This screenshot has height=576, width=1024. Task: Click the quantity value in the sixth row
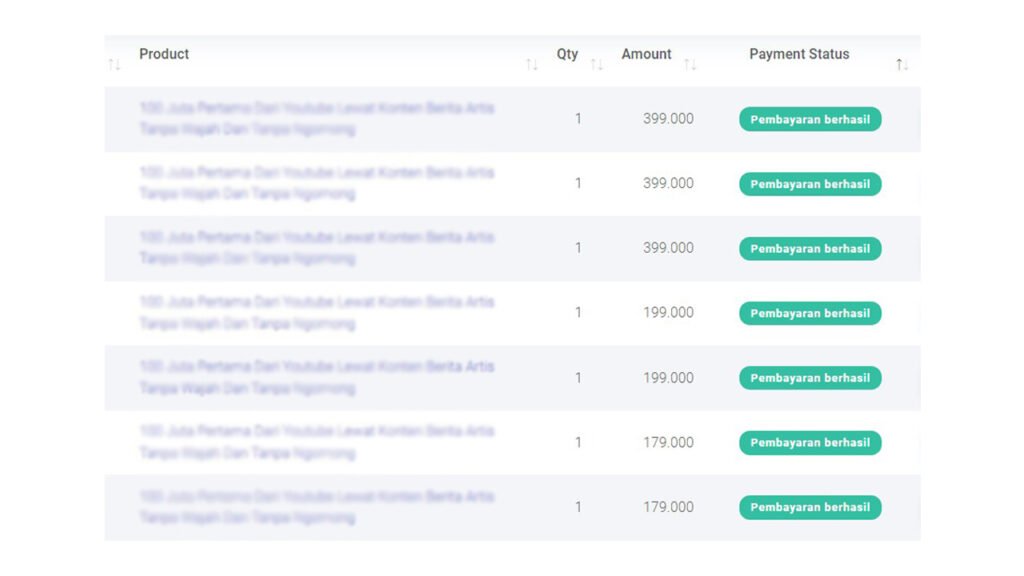point(578,442)
